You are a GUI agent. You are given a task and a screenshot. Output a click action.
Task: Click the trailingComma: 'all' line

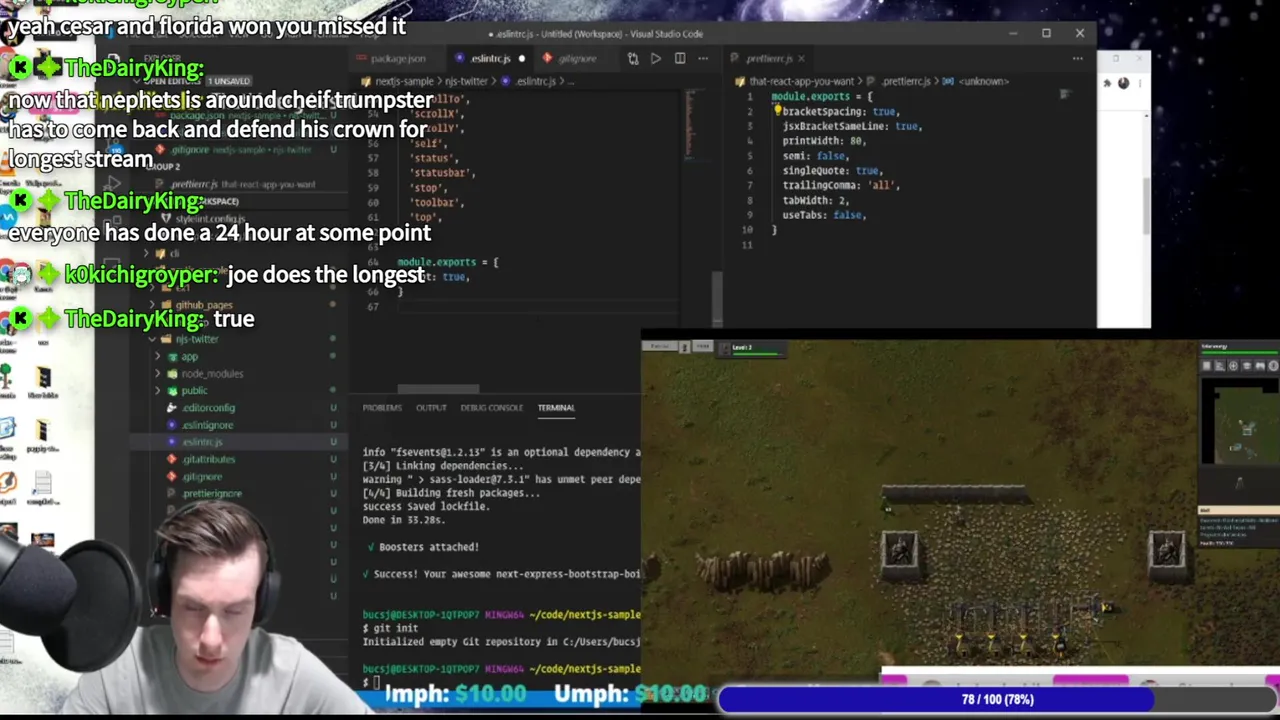(841, 186)
